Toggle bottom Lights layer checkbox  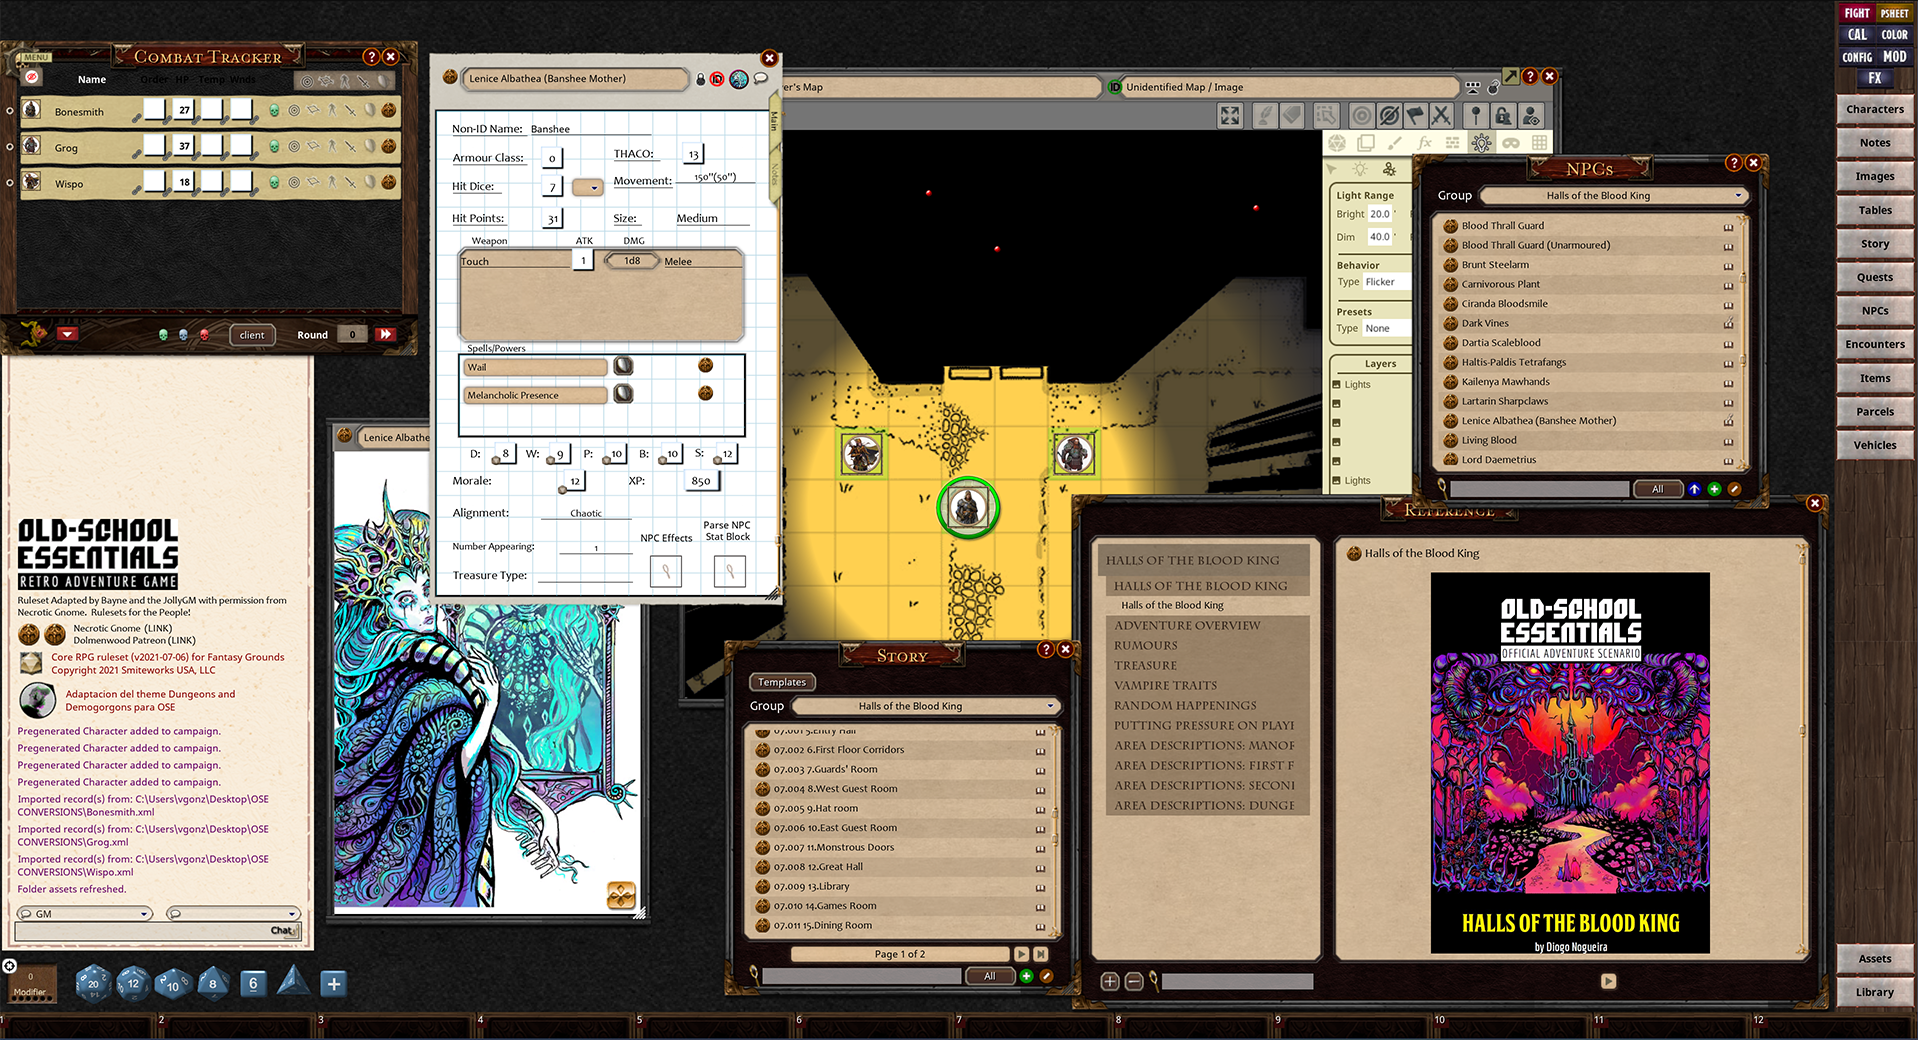click(1337, 481)
